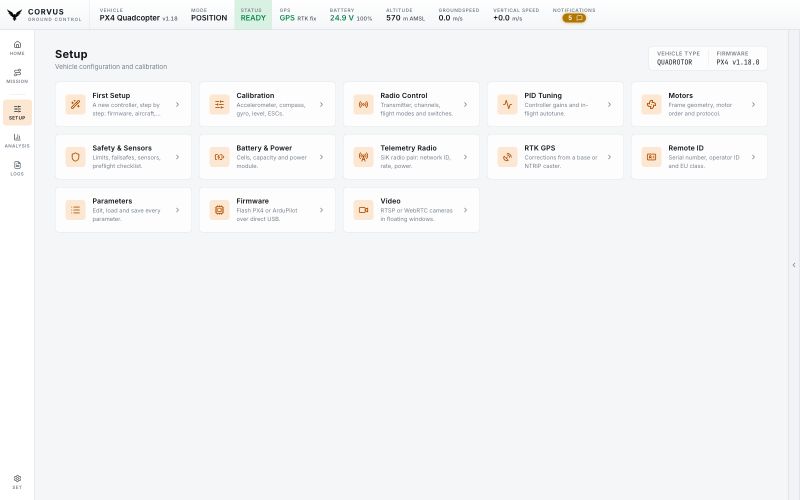
Task: Click the Safety & Sensors shield icon
Action: pos(76,157)
